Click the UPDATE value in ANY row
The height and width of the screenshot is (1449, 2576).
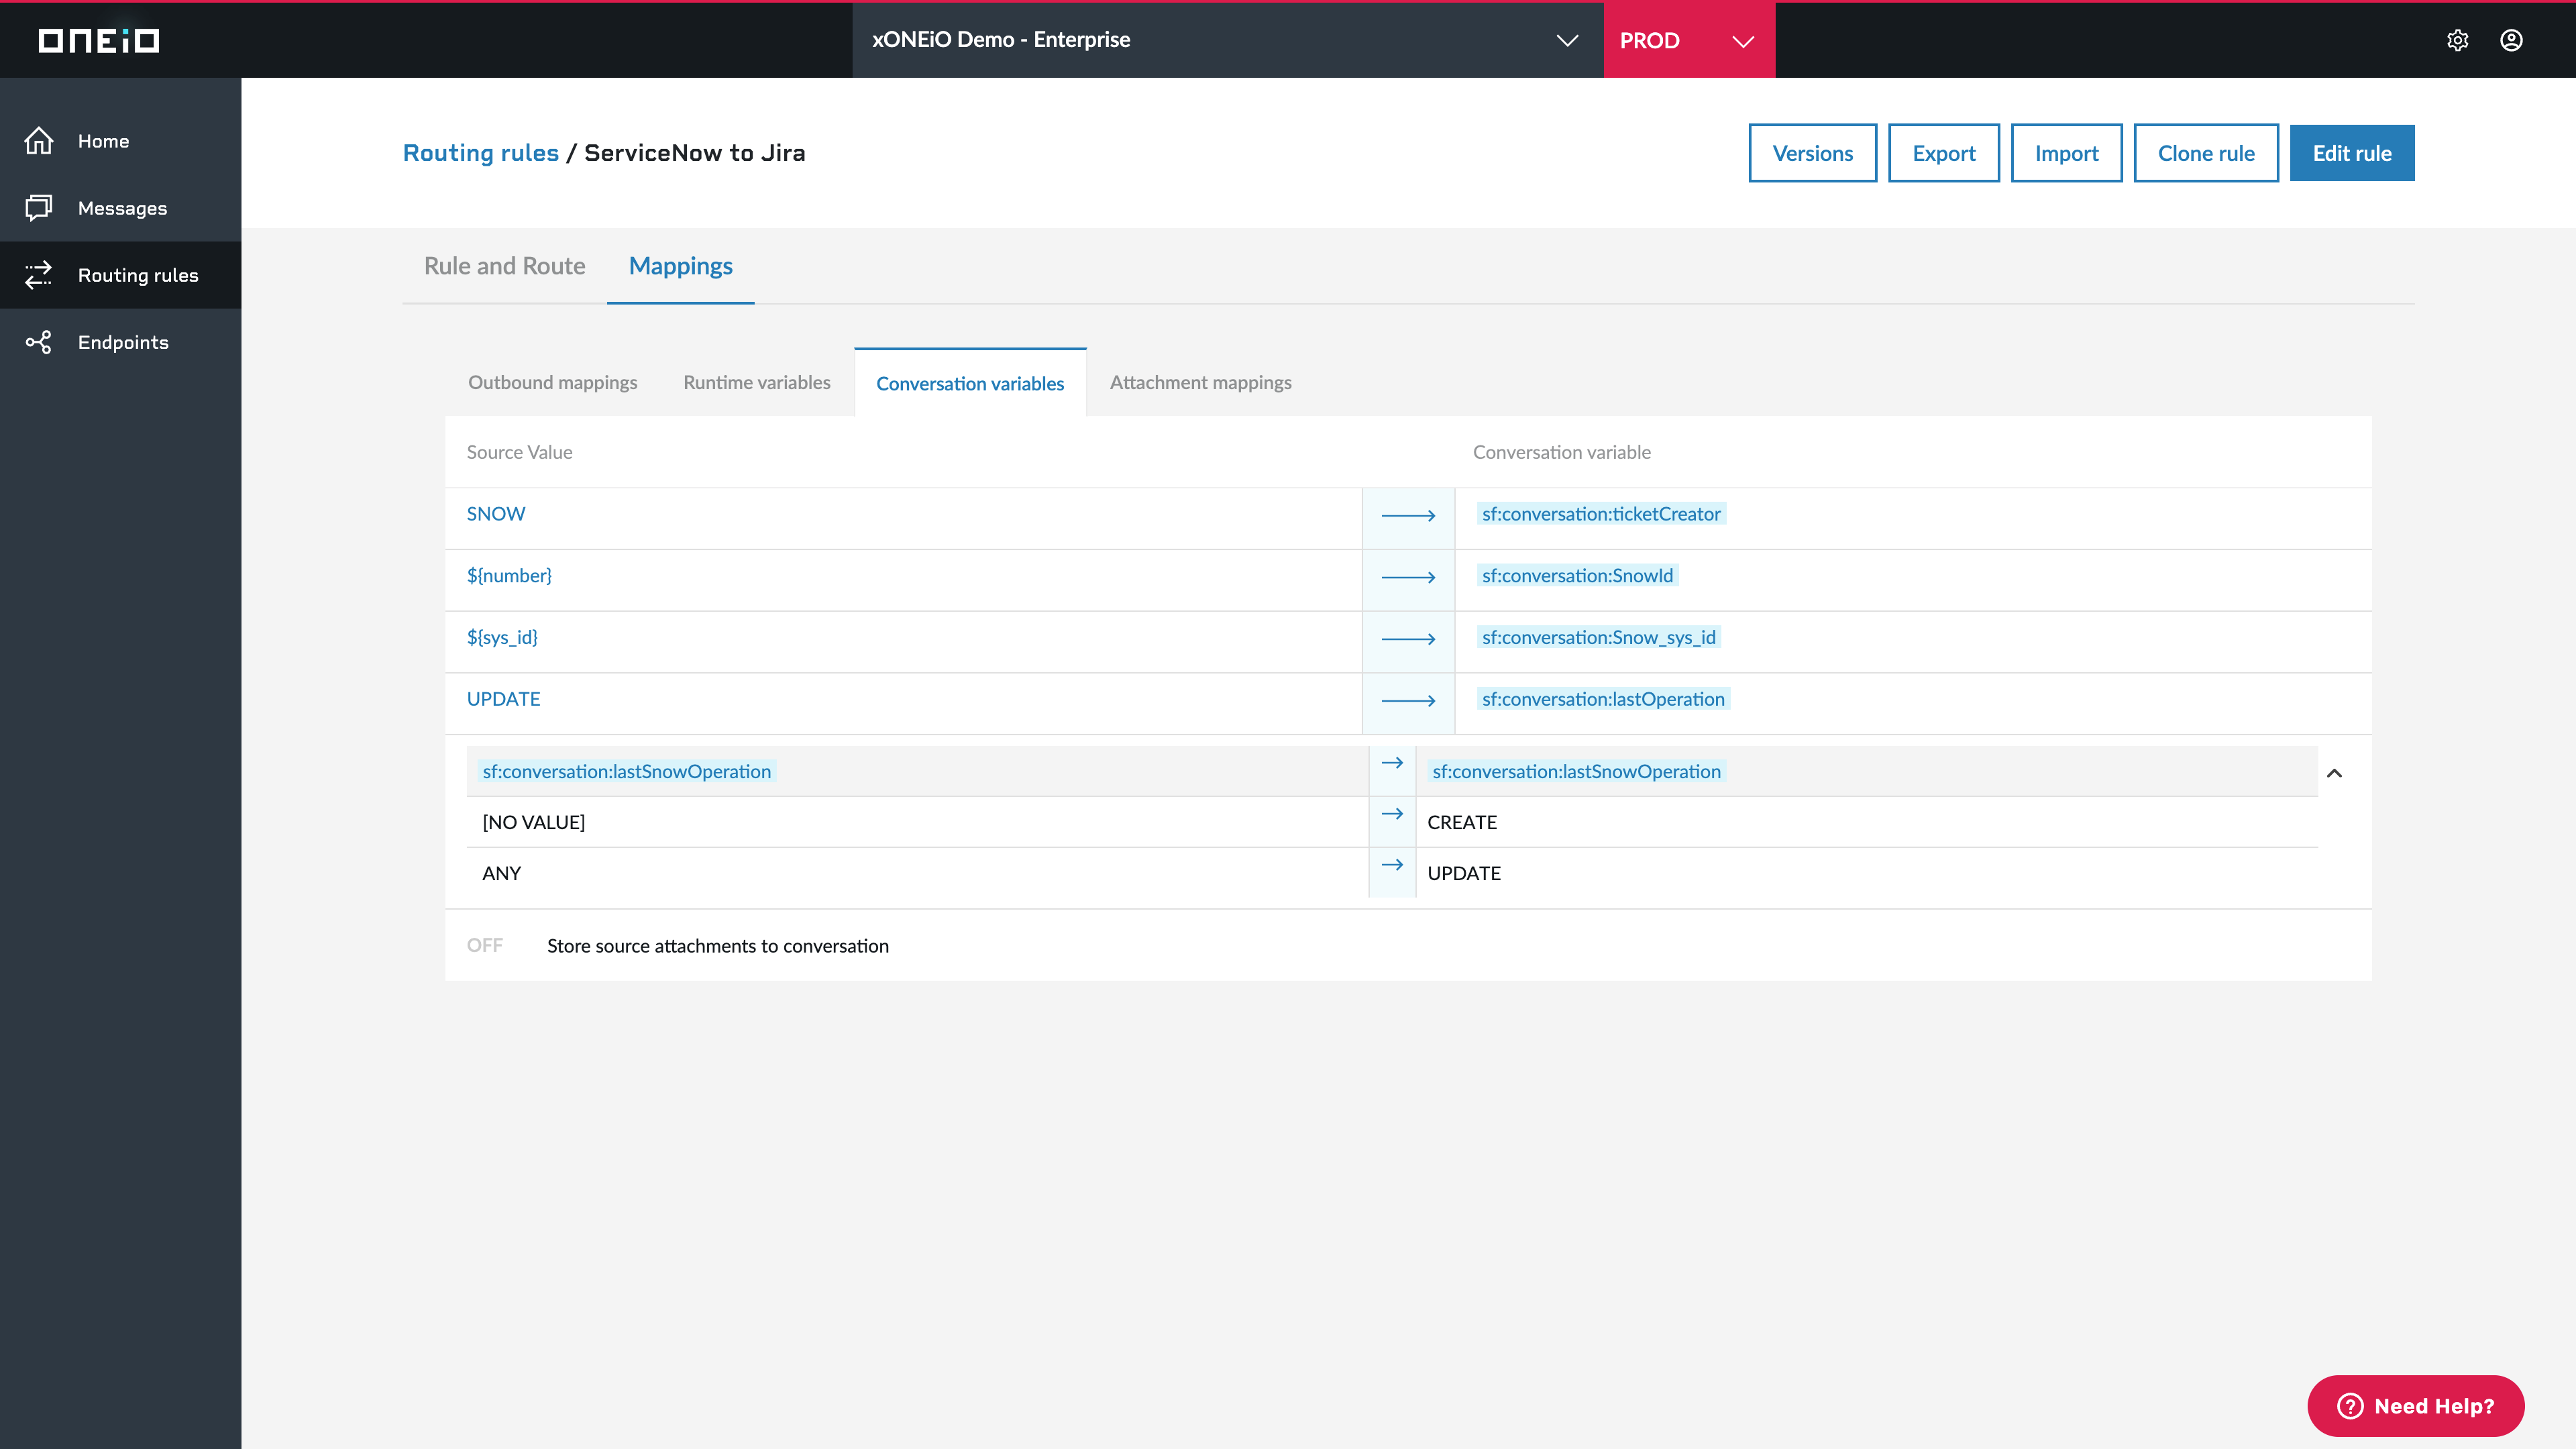(1463, 873)
